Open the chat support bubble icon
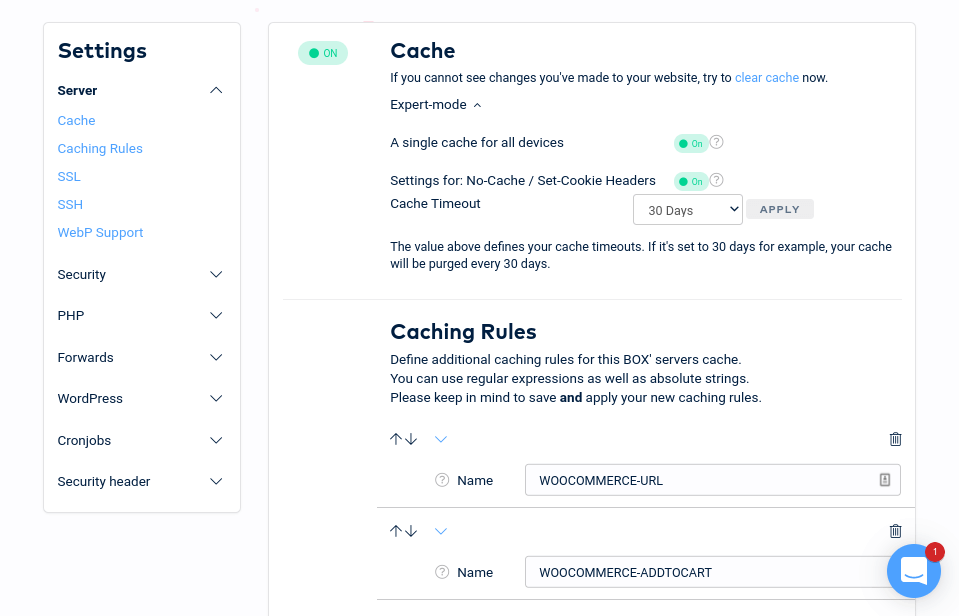959x616 pixels. (x=914, y=571)
